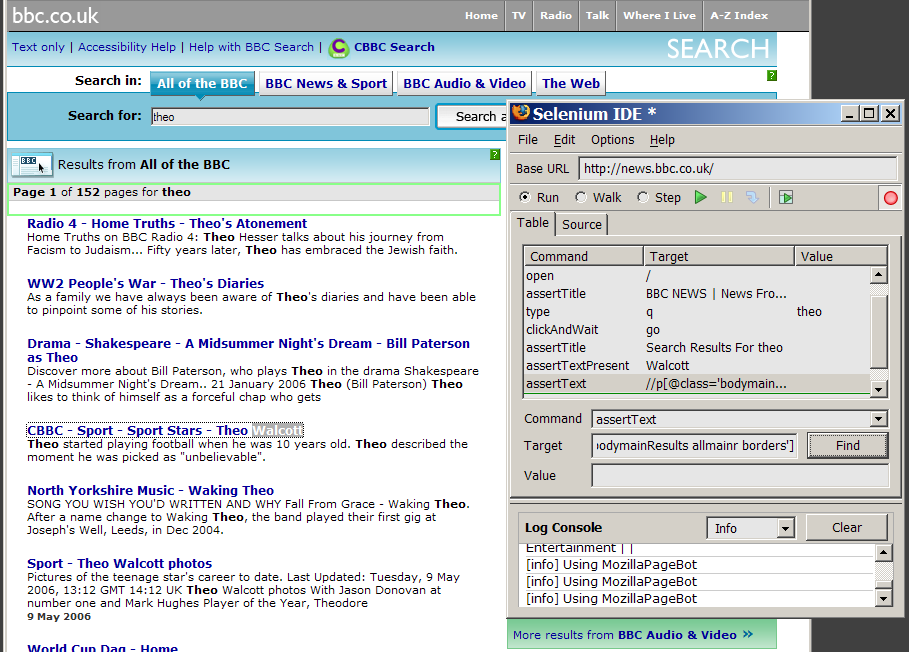Screen dimensions: 909x652
Task: Open the Accessibility Help link
Action: pyautogui.click(x=127, y=47)
